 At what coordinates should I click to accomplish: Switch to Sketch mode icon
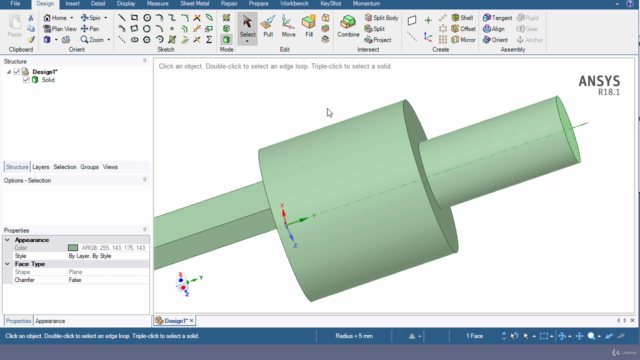pyautogui.click(x=226, y=18)
